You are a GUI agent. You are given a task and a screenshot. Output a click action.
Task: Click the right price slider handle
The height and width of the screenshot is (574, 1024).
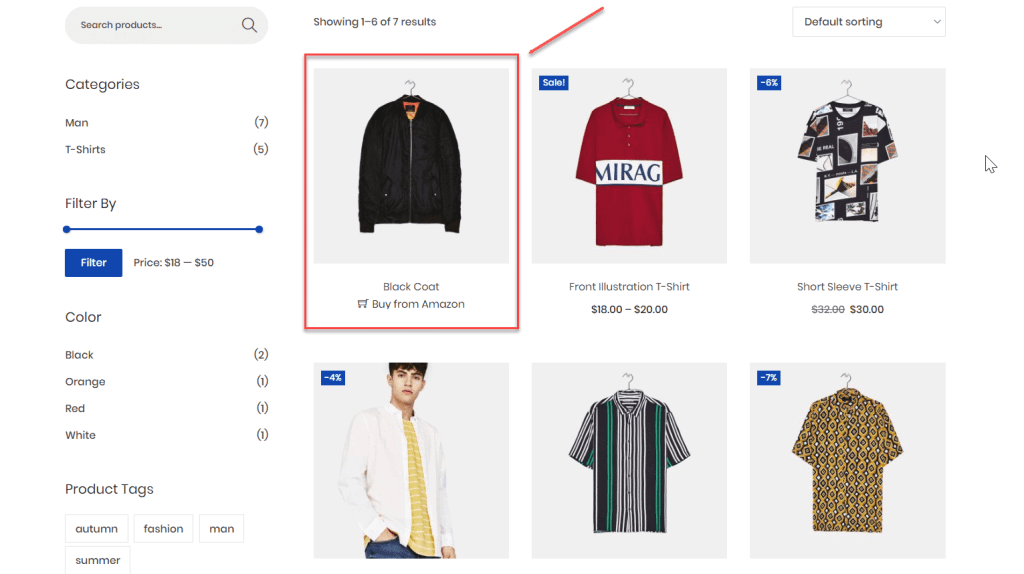coord(259,230)
